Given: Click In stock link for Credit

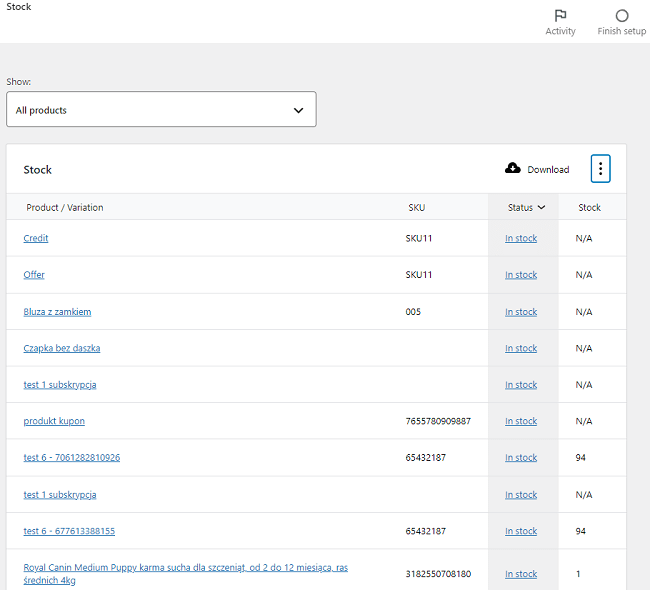Looking at the screenshot, I should [521, 238].
